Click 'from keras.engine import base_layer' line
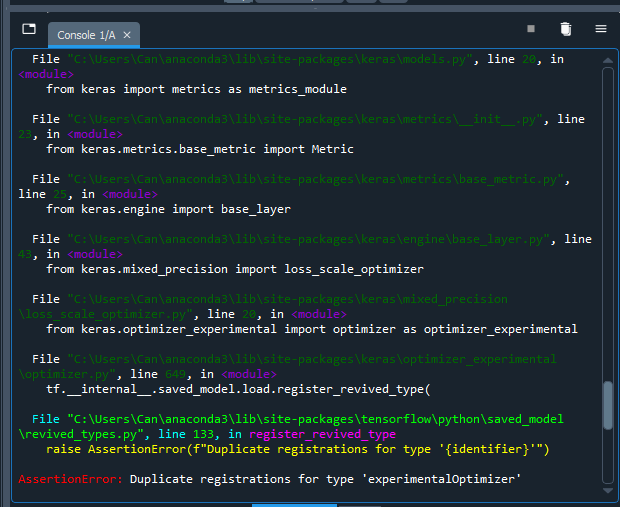 (x=168, y=209)
